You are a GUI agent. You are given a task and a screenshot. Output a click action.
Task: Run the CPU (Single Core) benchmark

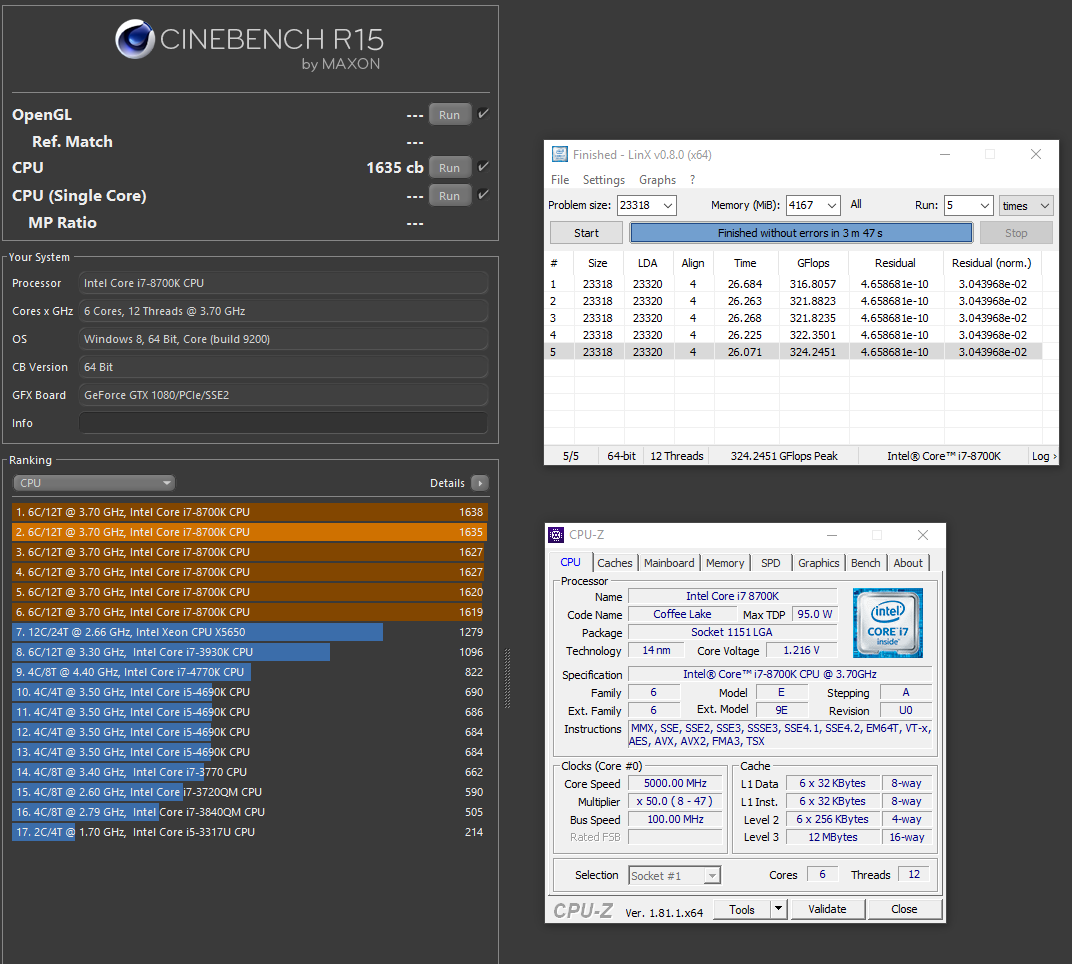tap(449, 196)
